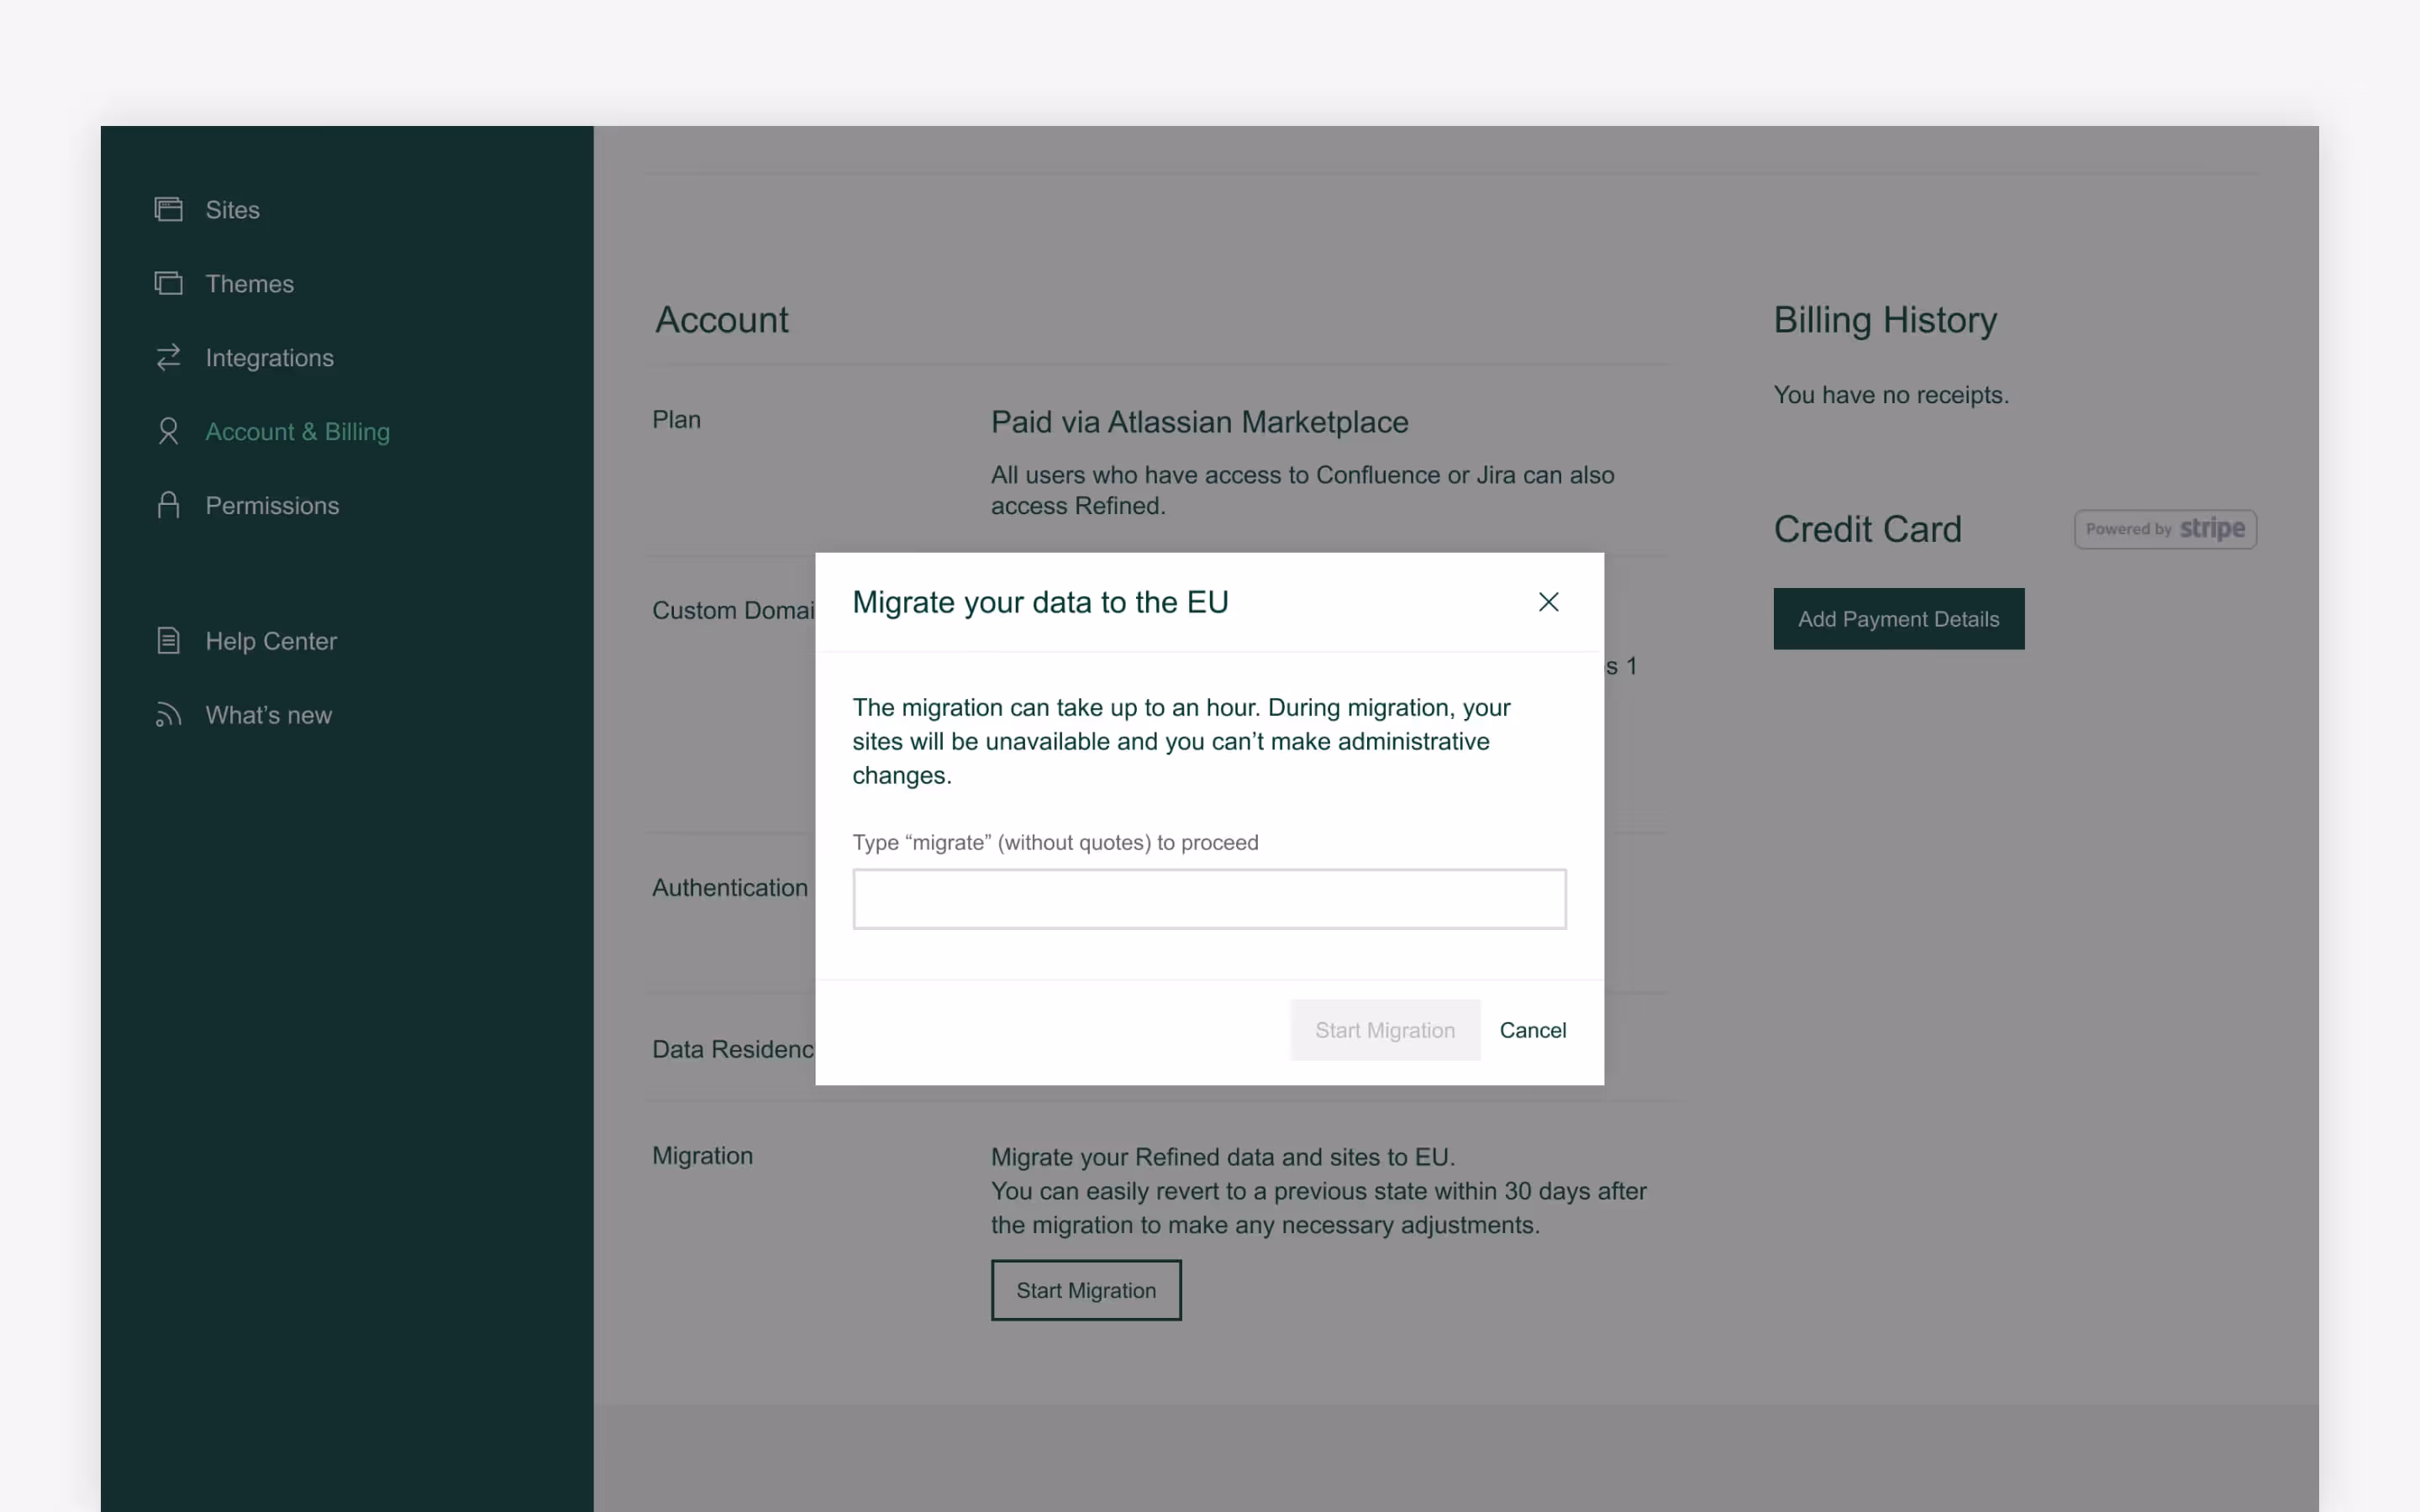The height and width of the screenshot is (1512, 2420).
Task: Open the Integrations menu label
Action: pyautogui.click(x=269, y=358)
